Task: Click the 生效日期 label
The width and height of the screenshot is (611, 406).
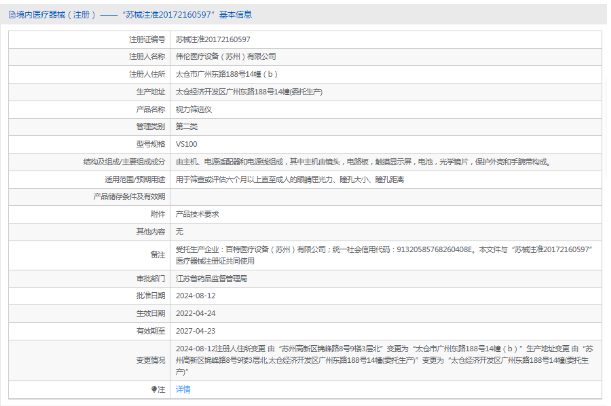Action: tap(150, 313)
